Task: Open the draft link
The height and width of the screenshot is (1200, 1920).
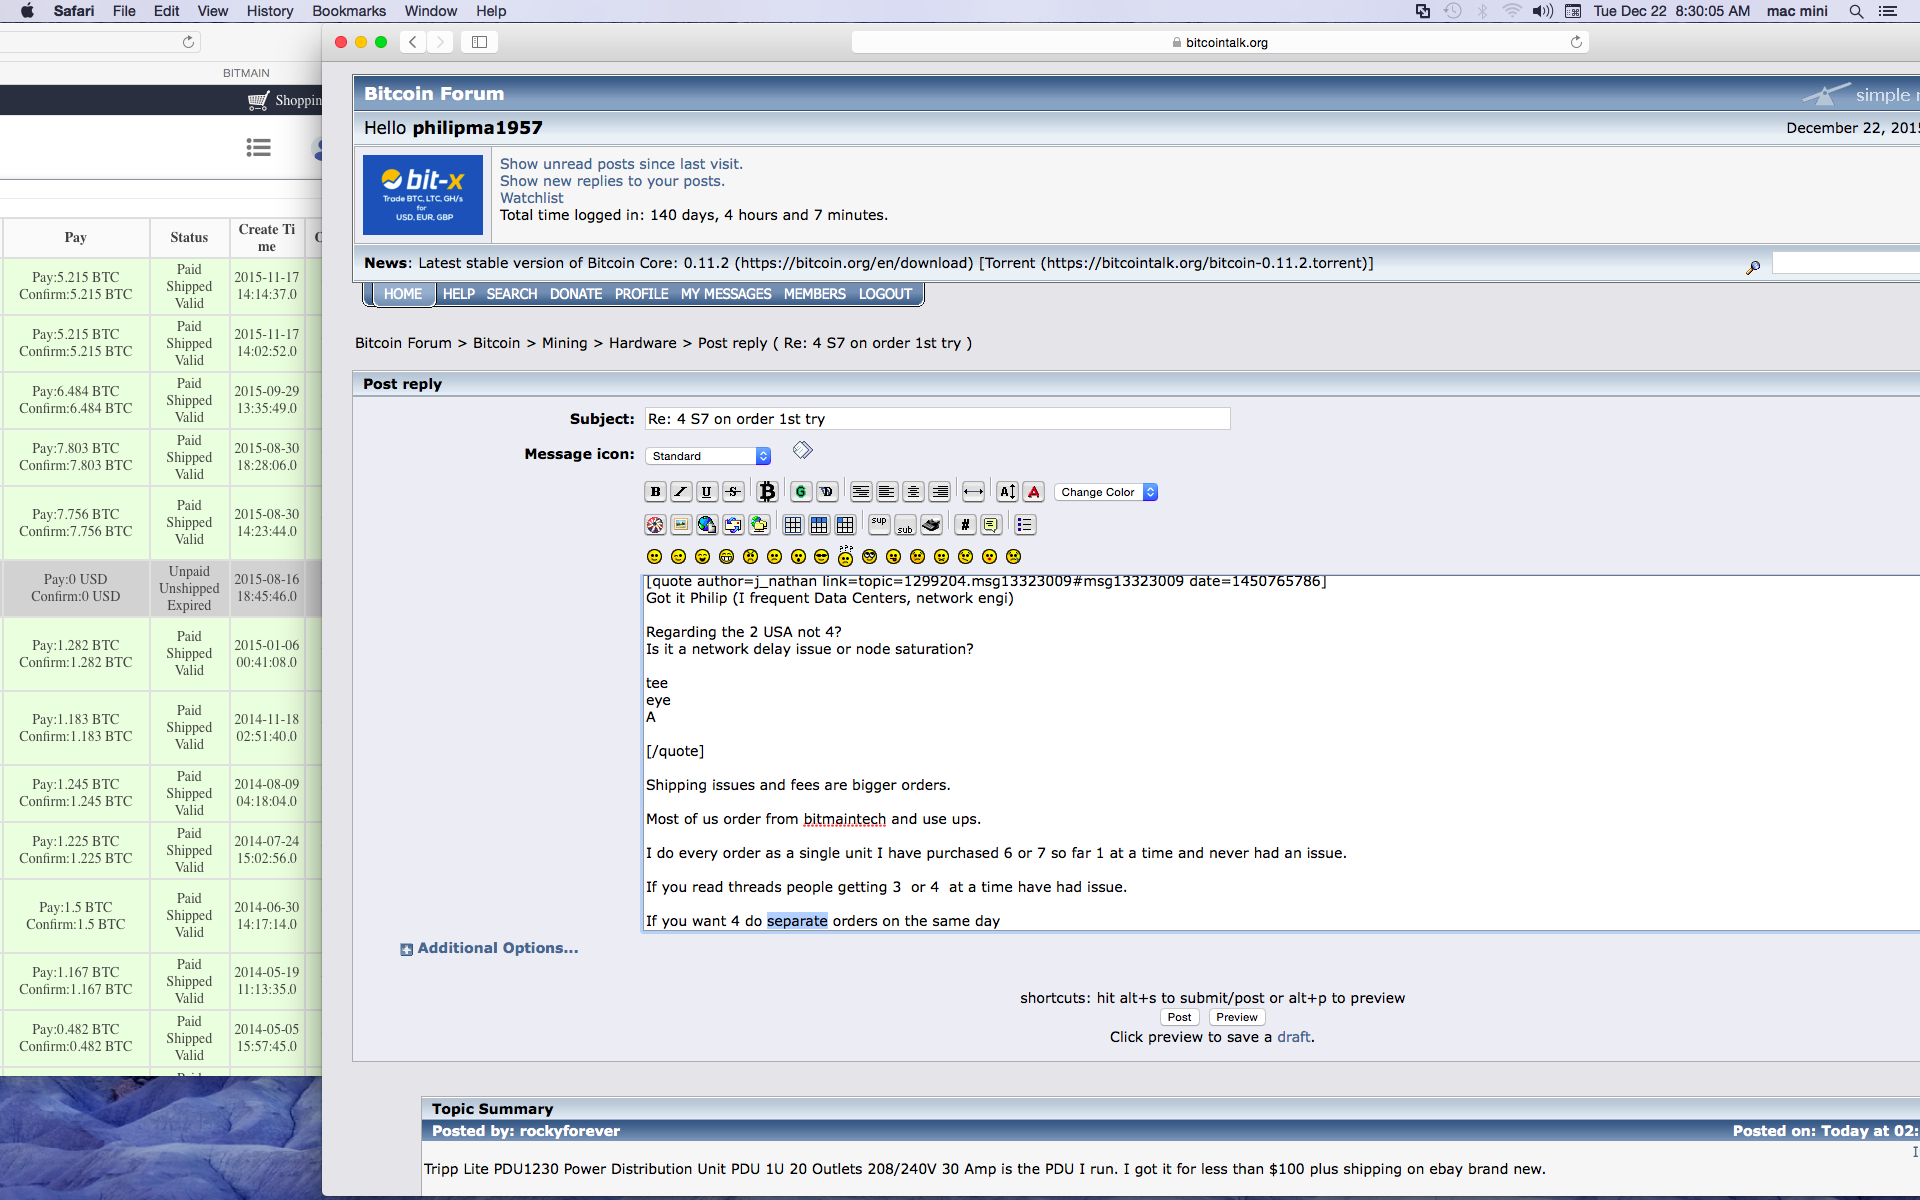Action: click(x=1293, y=1037)
